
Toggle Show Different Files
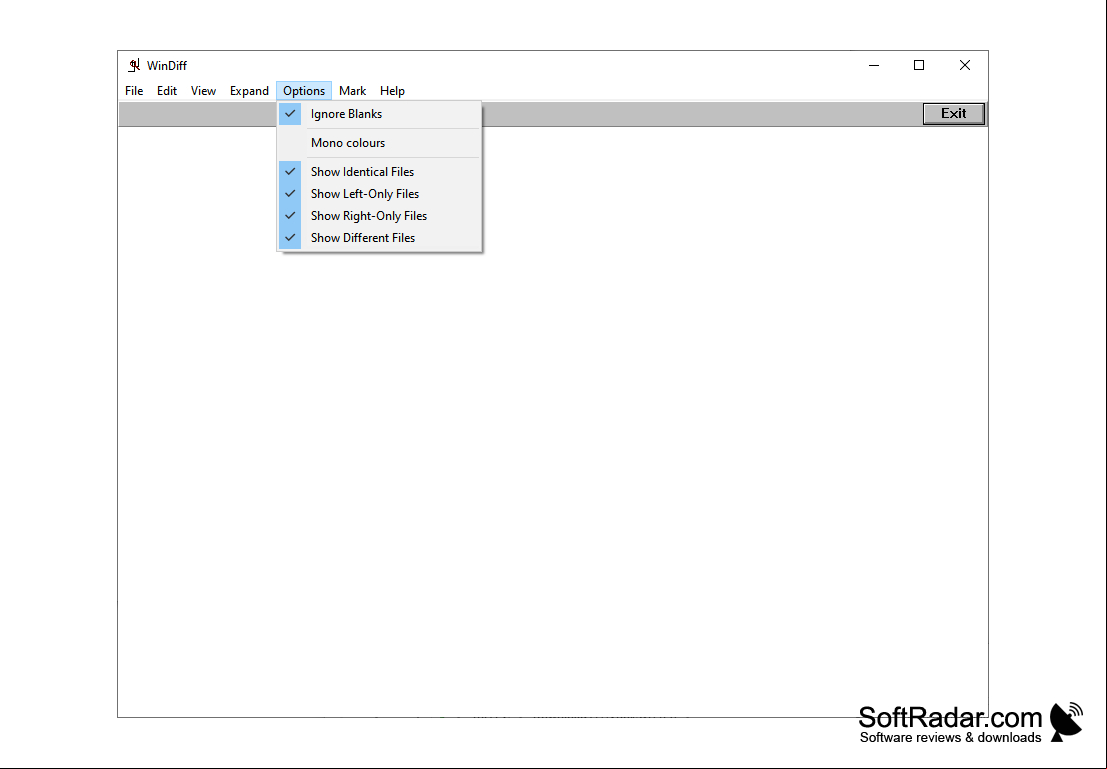point(379,238)
